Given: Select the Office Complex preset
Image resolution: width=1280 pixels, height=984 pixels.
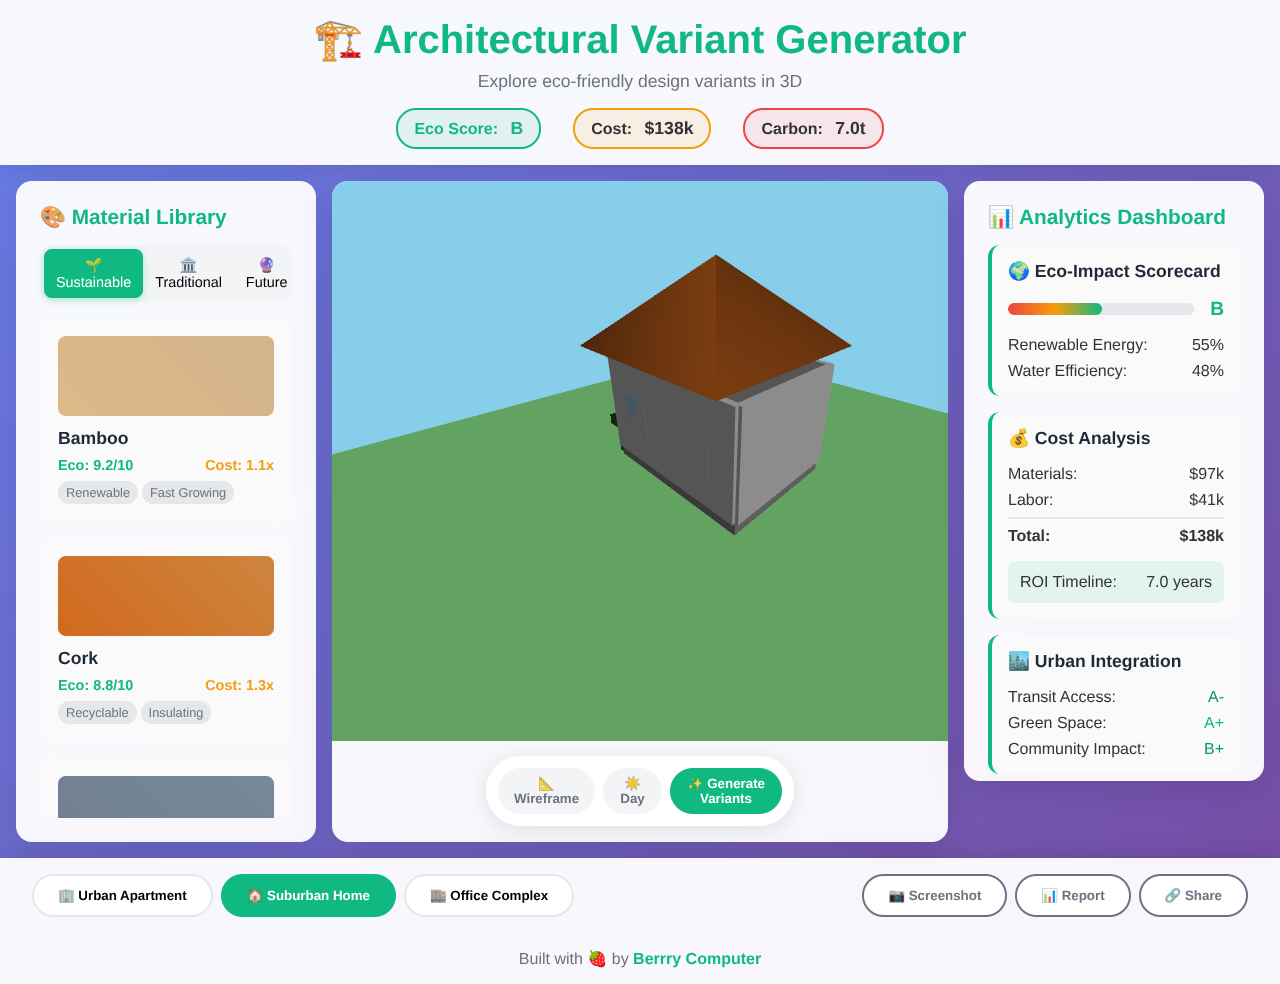Looking at the screenshot, I should 489,895.
